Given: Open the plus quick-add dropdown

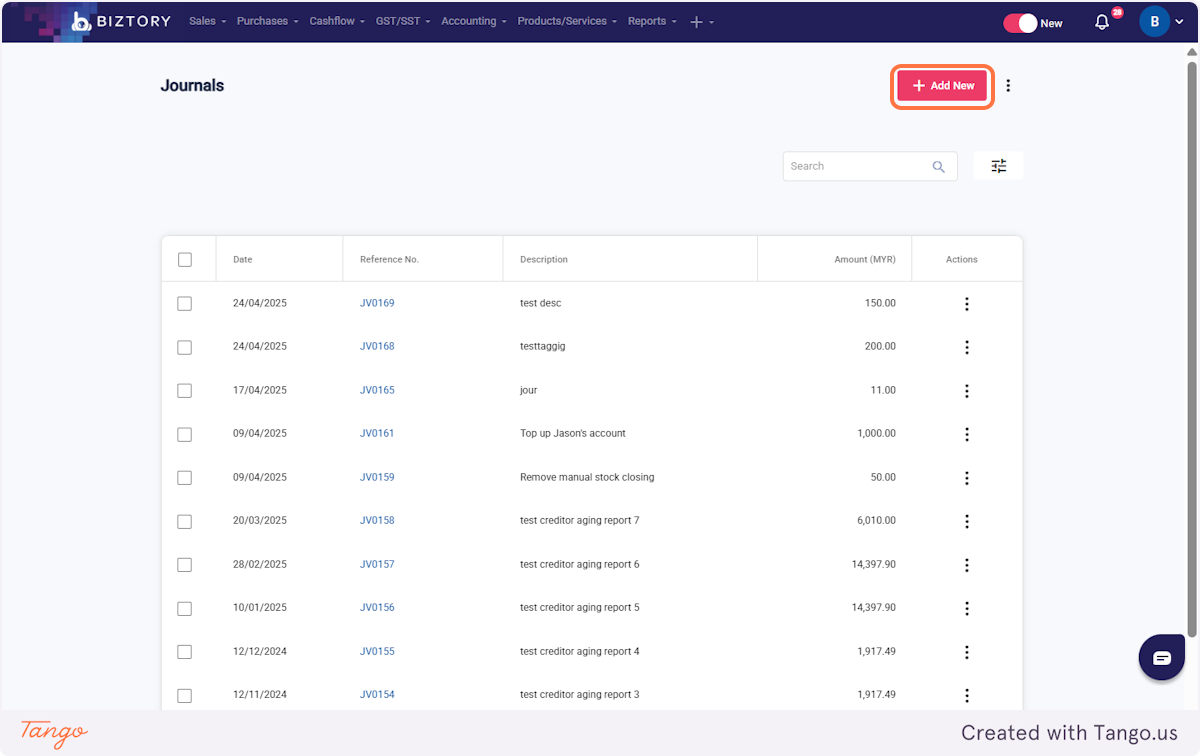Looking at the screenshot, I should 702,22.
